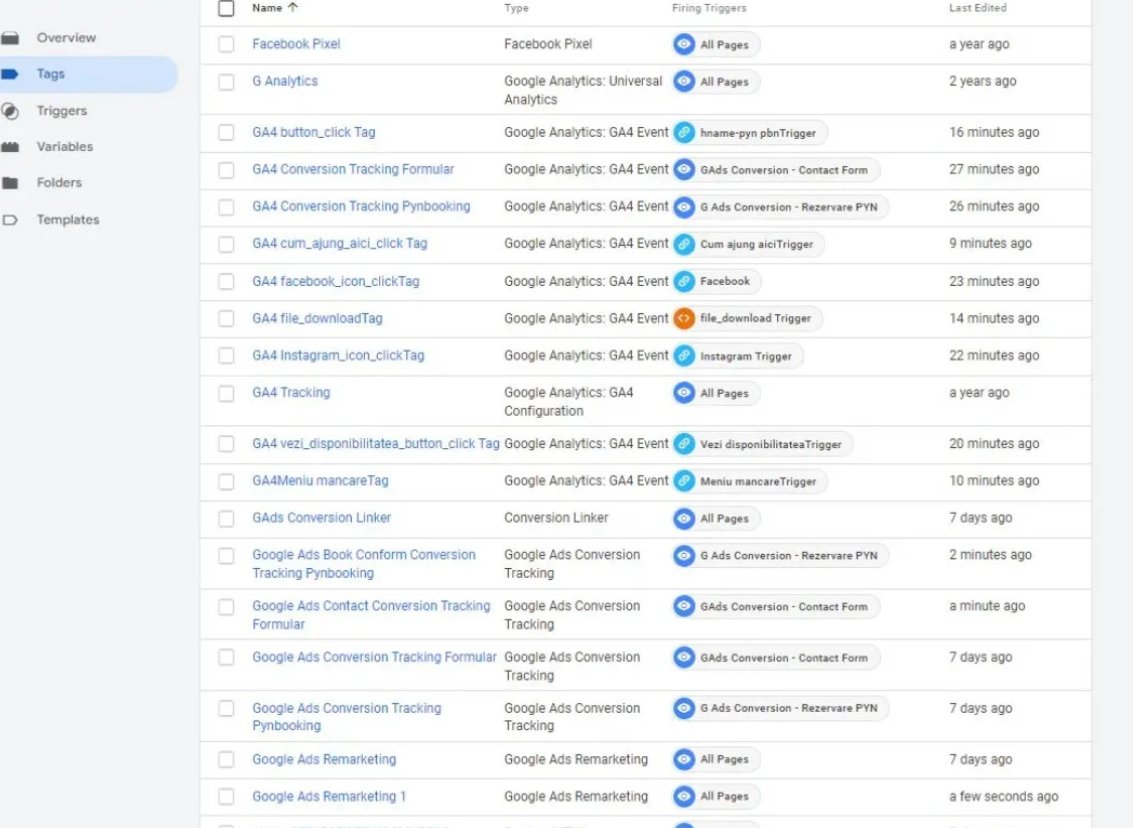This screenshot has width=1133, height=828.
Task: Check the Facebook Pixel tag checkbox
Action: pyautogui.click(x=226, y=44)
